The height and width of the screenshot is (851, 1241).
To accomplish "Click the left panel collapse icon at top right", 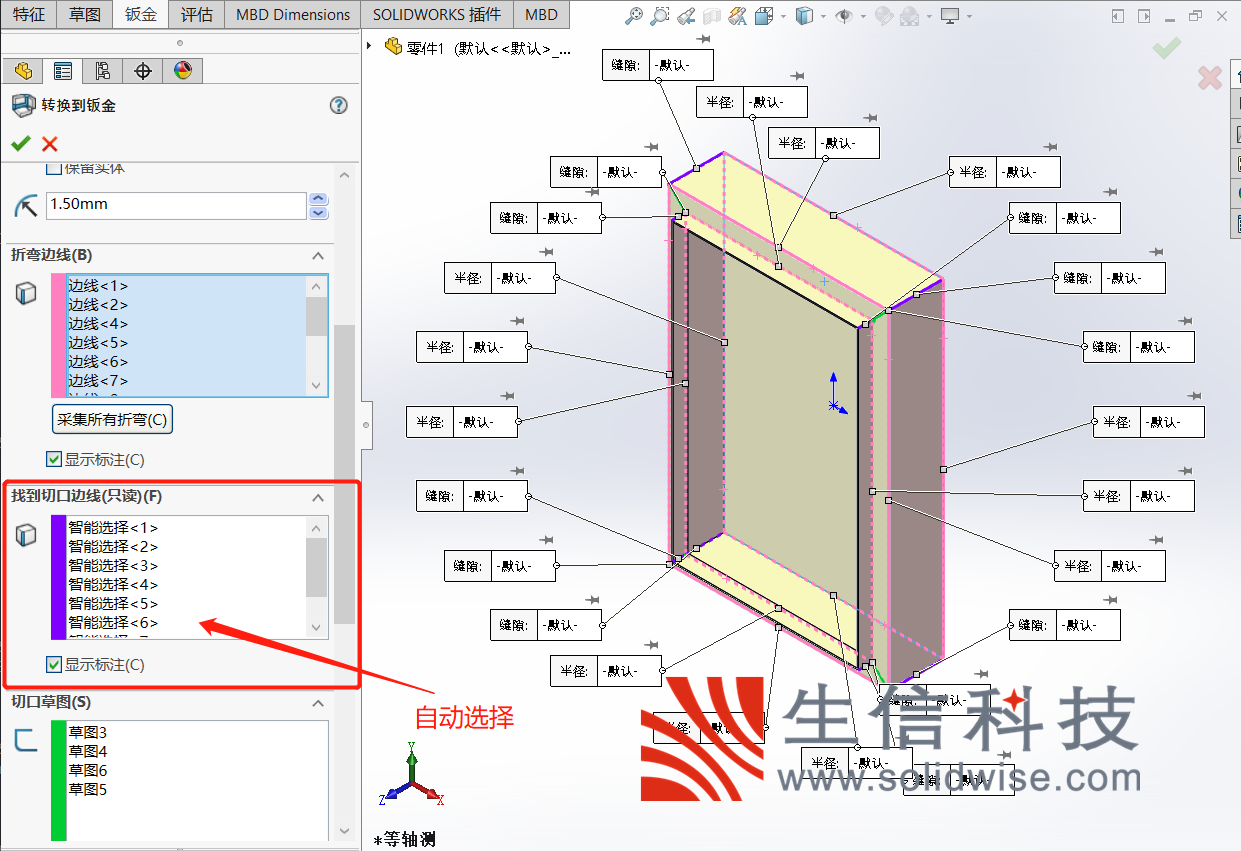I will pos(1118,16).
